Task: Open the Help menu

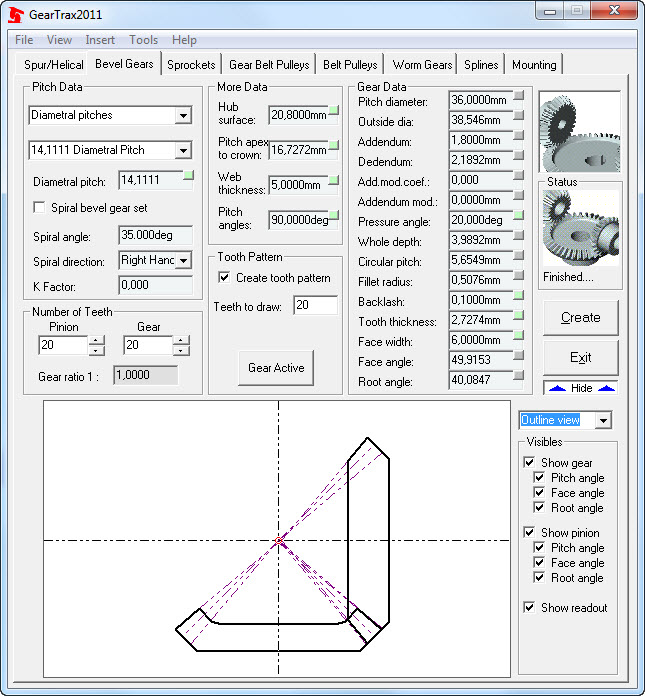Action: [184, 40]
